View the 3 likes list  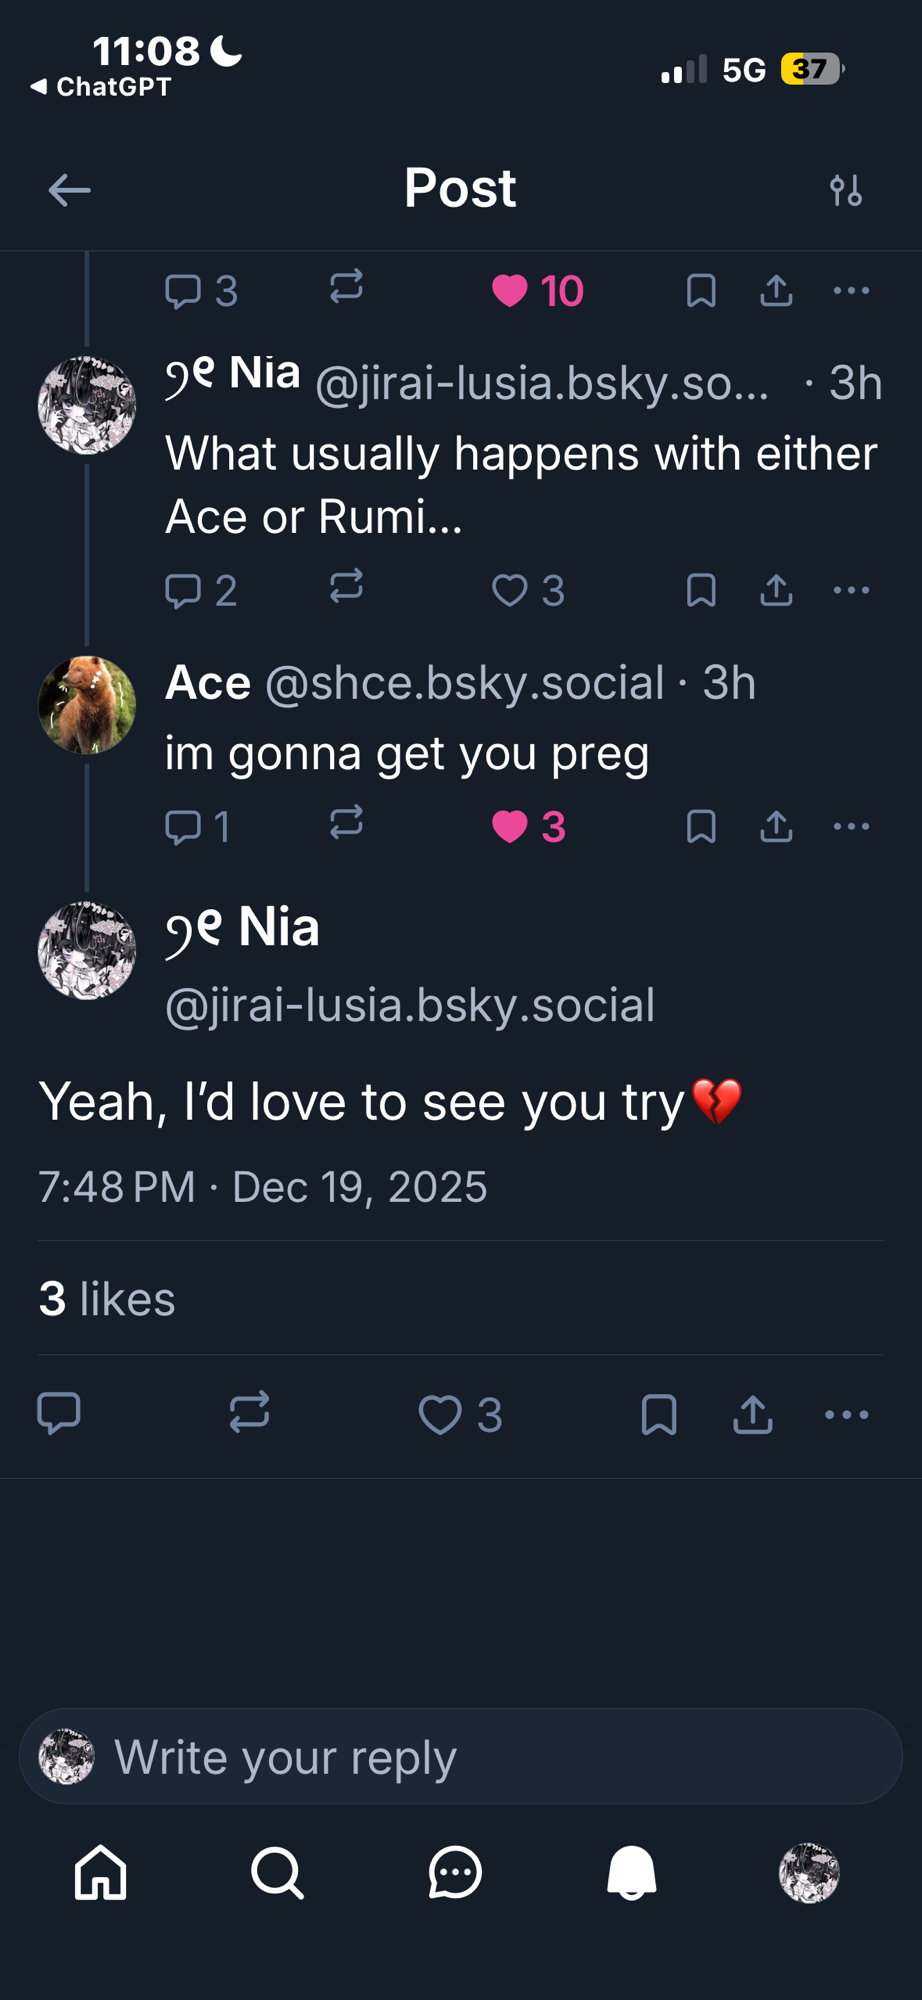[x=107, y=1299]
